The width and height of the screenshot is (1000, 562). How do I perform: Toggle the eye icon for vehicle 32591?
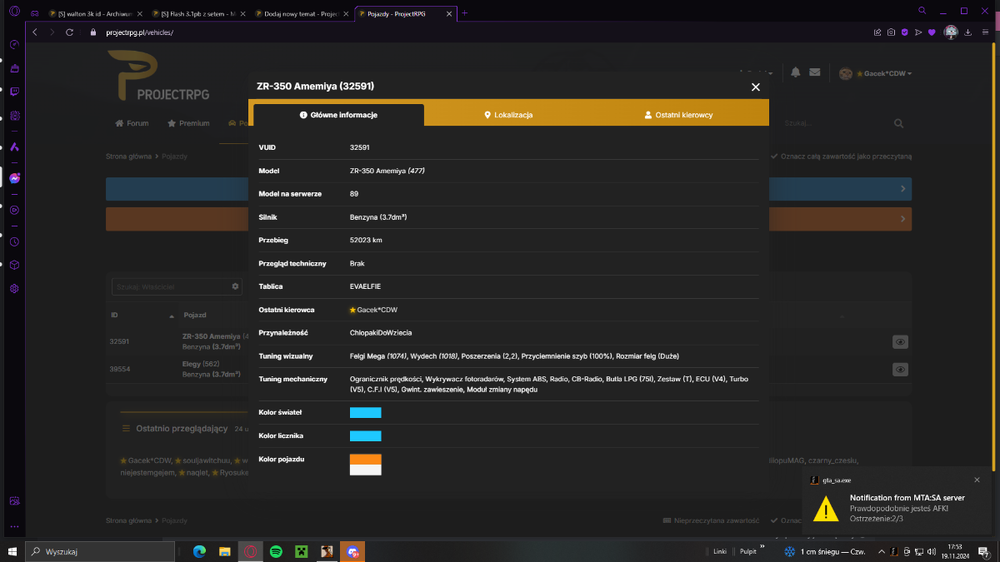pyautogui.click(x=900, y=342)
